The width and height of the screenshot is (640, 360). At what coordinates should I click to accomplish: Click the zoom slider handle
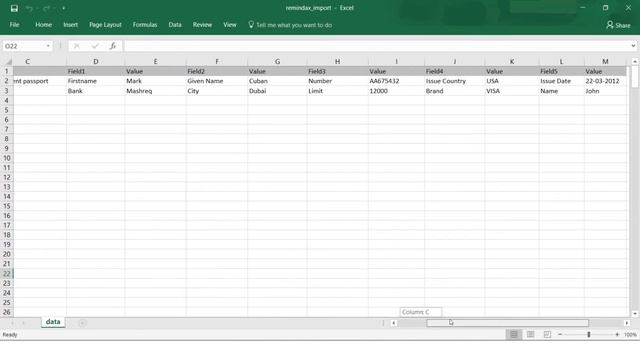pyautogui.click(x=589, y=335)
